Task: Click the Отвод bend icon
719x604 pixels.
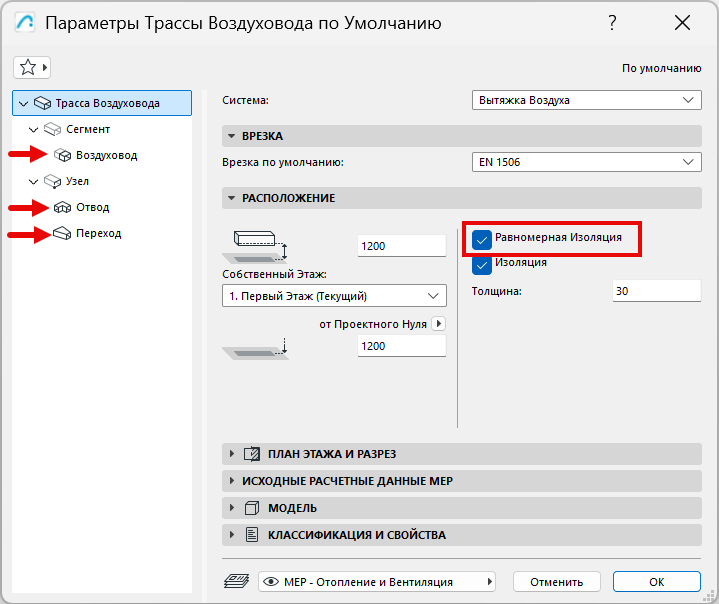Action: pos(62,207)
